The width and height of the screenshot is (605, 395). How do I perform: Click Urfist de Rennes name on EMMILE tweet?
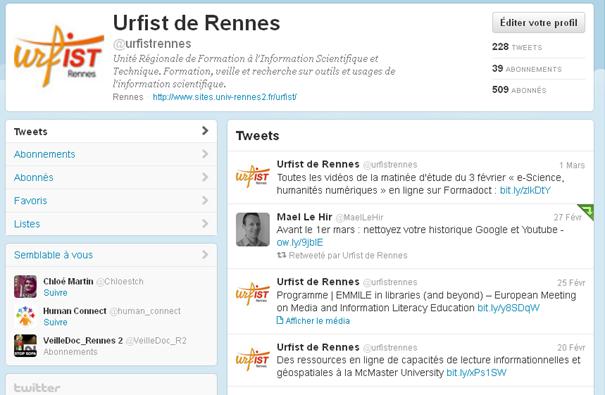point(318,282)
